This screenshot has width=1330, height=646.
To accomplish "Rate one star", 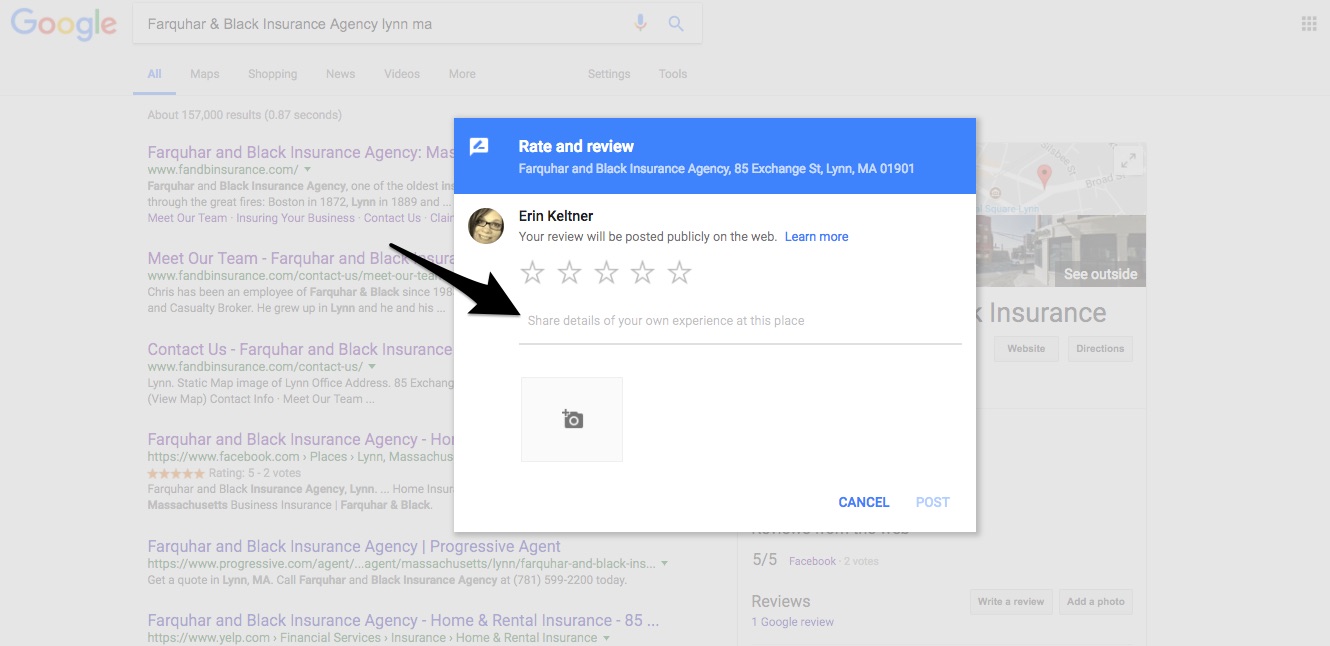I will tap(533, 272).
